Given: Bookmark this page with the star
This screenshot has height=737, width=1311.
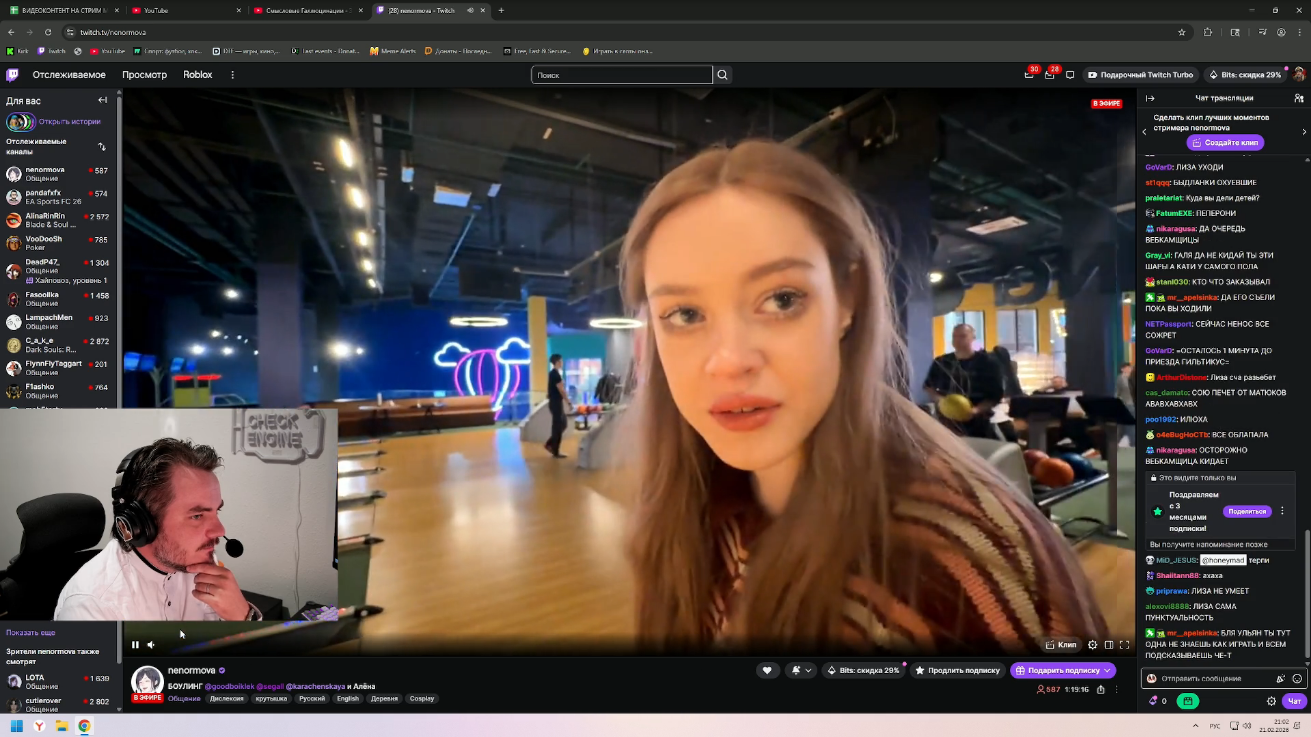Looking at the screenshot, I should coord(1182,32).
